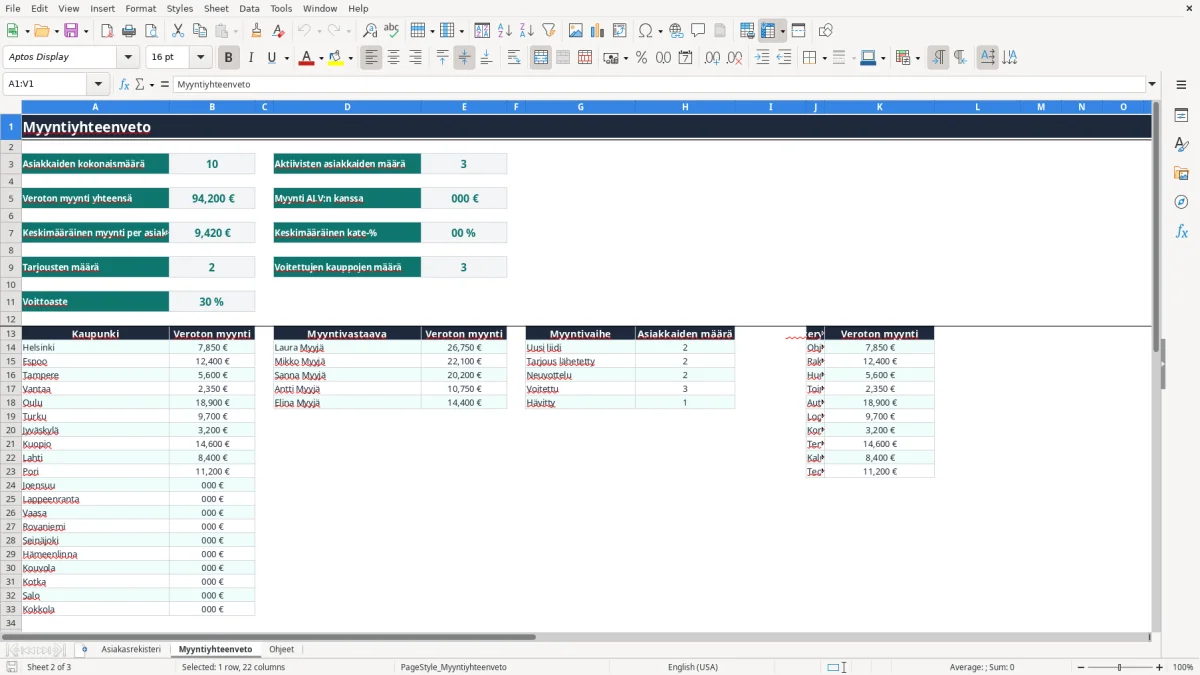Open conditional formatting dropdown arrow

click(917, 58)
